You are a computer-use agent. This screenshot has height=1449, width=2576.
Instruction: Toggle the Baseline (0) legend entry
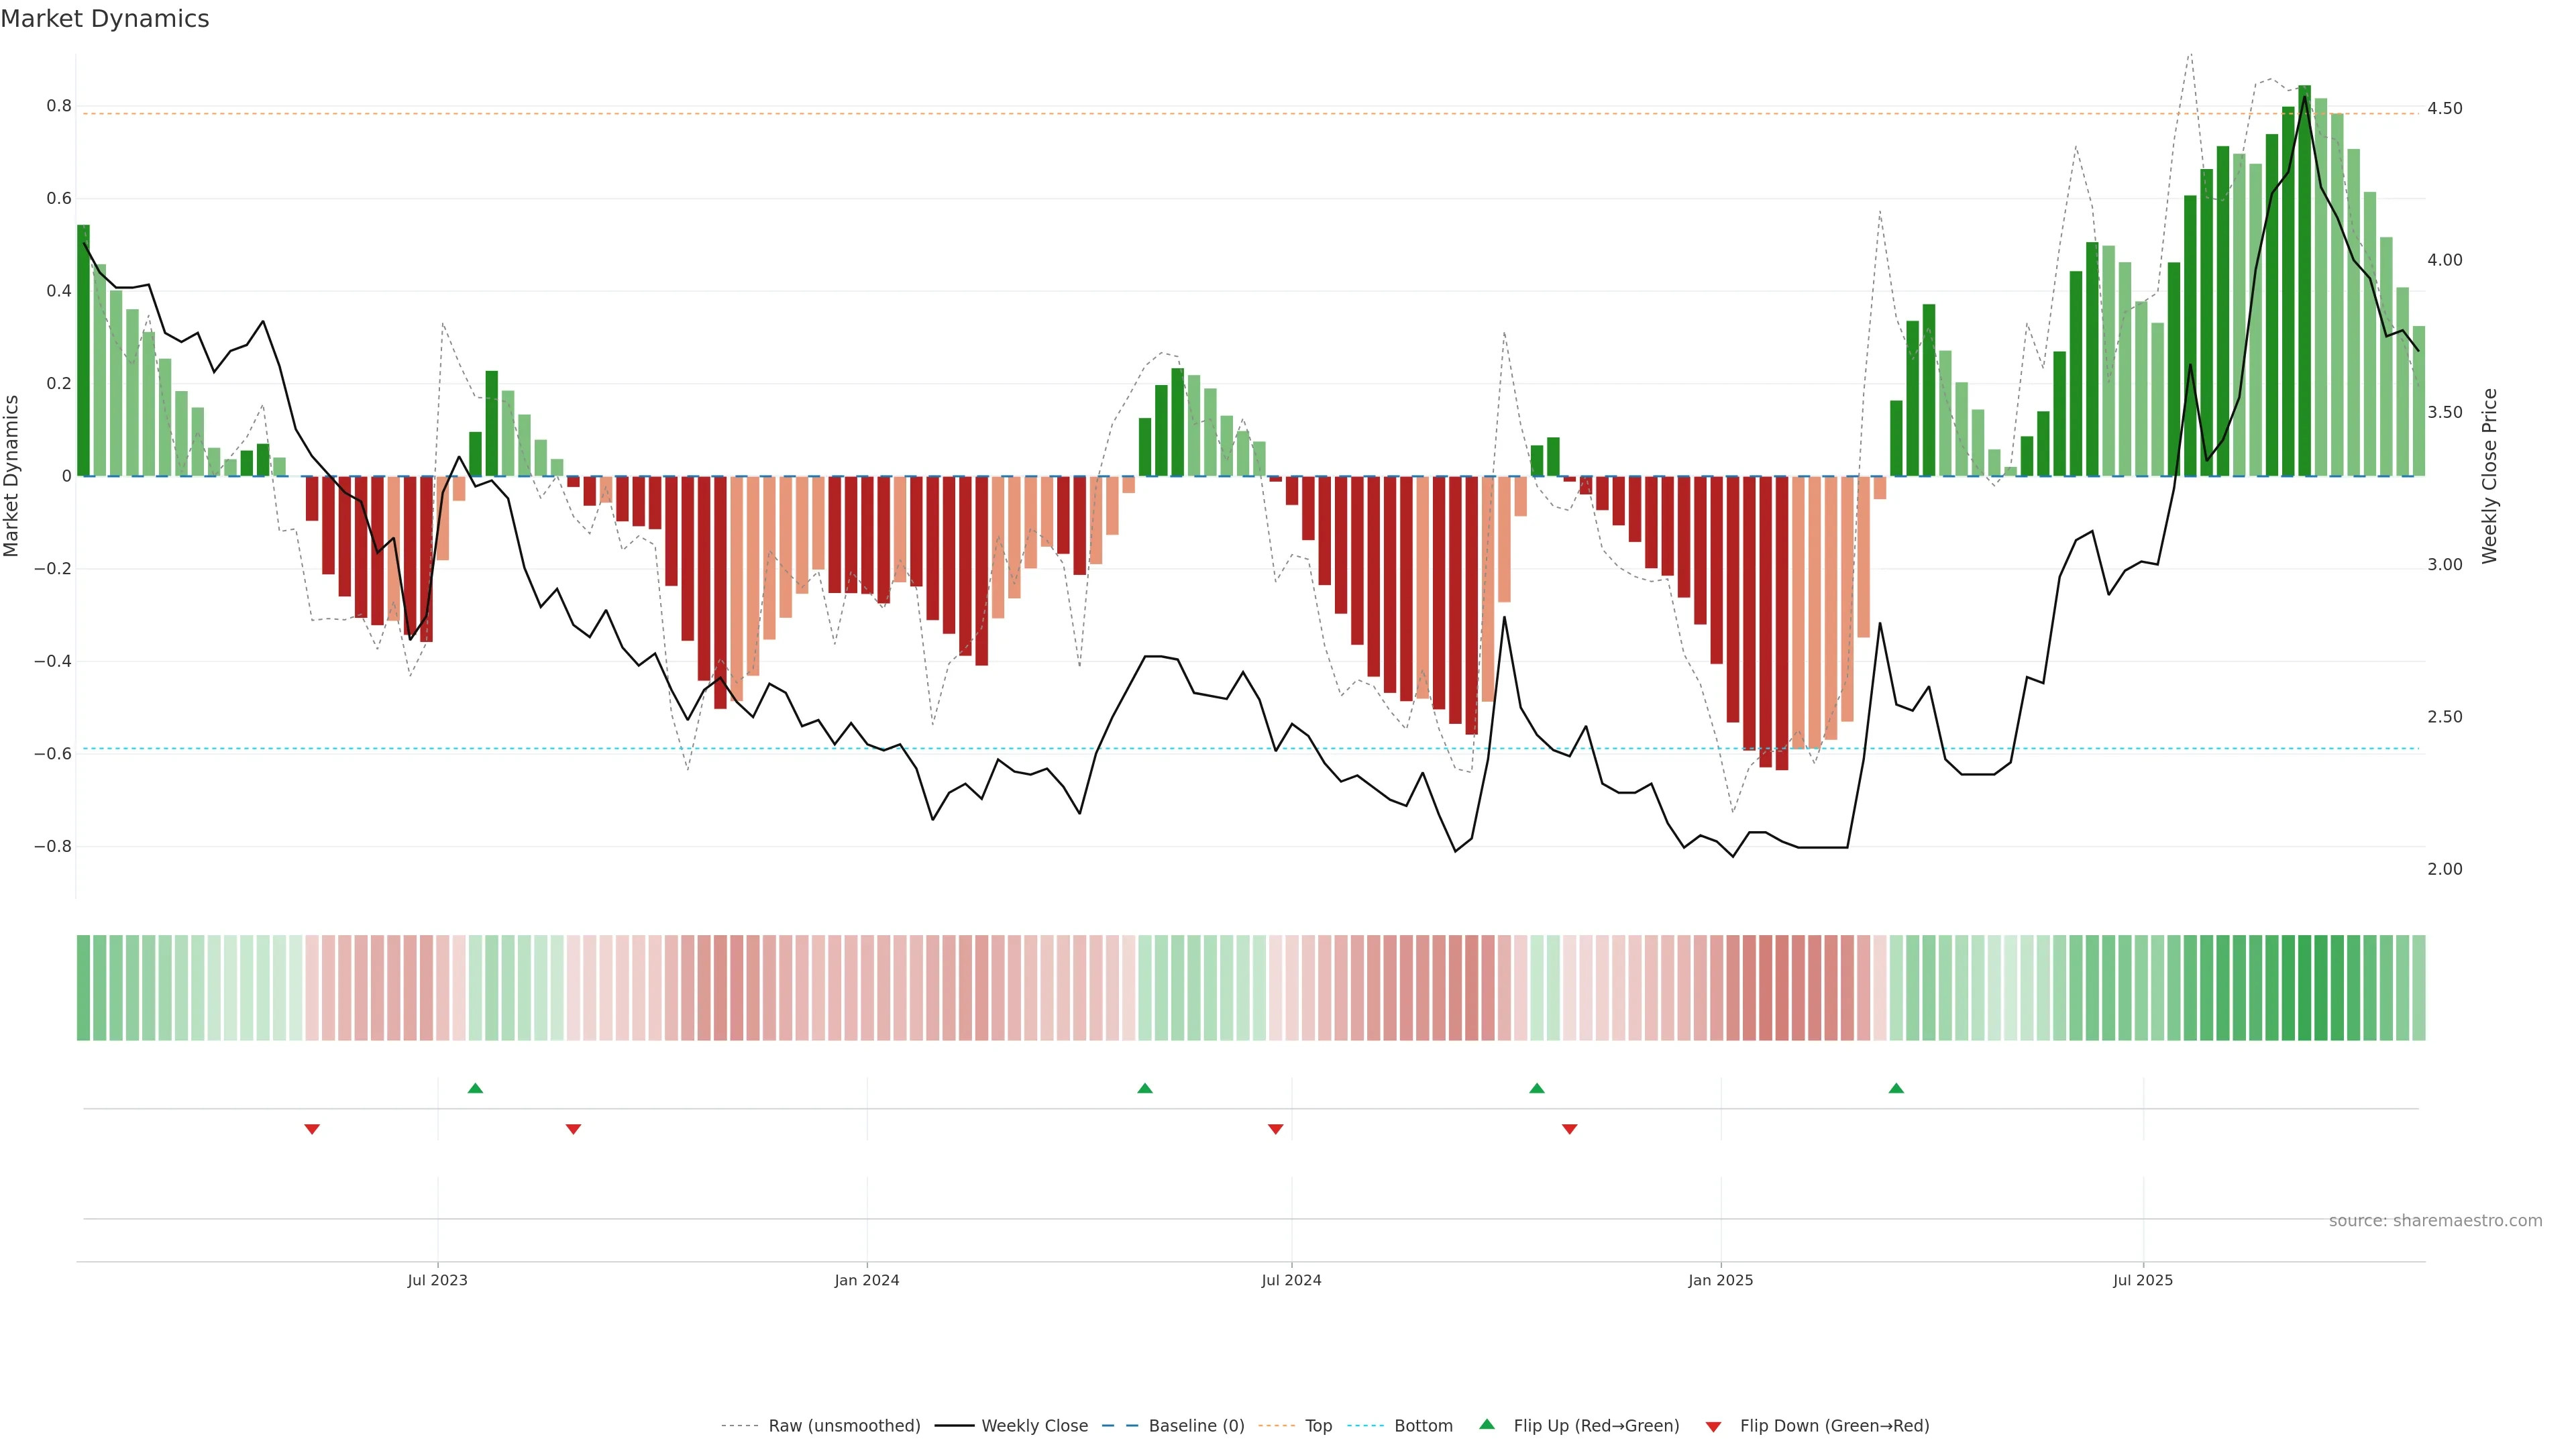(1196, 1426)
